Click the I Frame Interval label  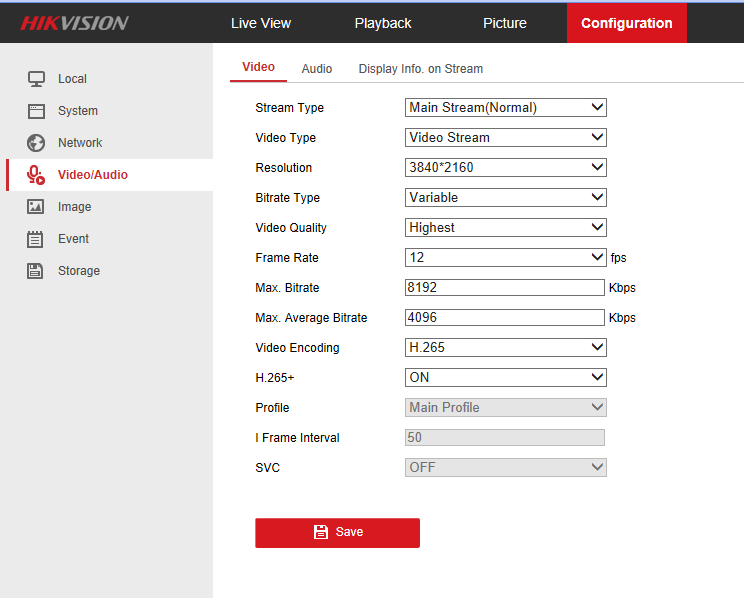point(298,438)
